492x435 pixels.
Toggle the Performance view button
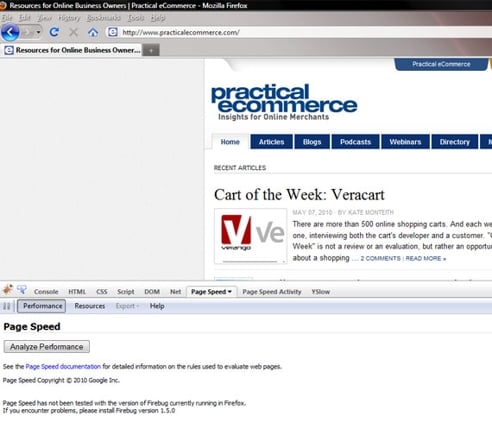pyautogui.click(x=42, y=306)
